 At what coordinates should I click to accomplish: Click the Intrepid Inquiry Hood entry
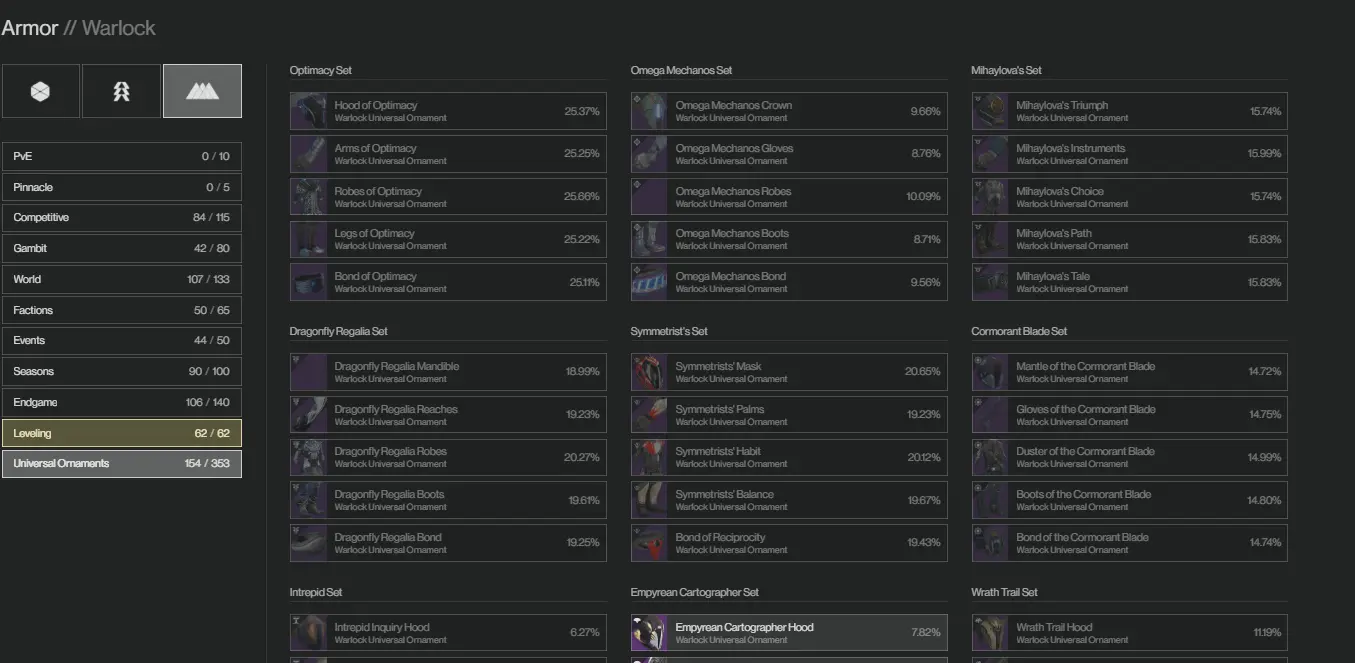point(448,633)
